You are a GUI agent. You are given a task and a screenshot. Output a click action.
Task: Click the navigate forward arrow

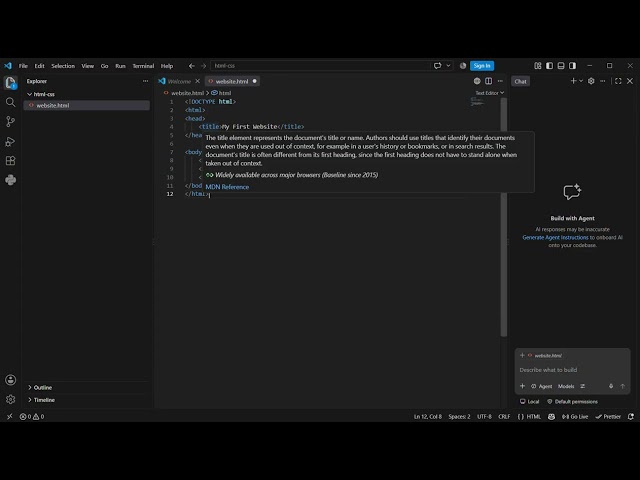tap(203, 66)
